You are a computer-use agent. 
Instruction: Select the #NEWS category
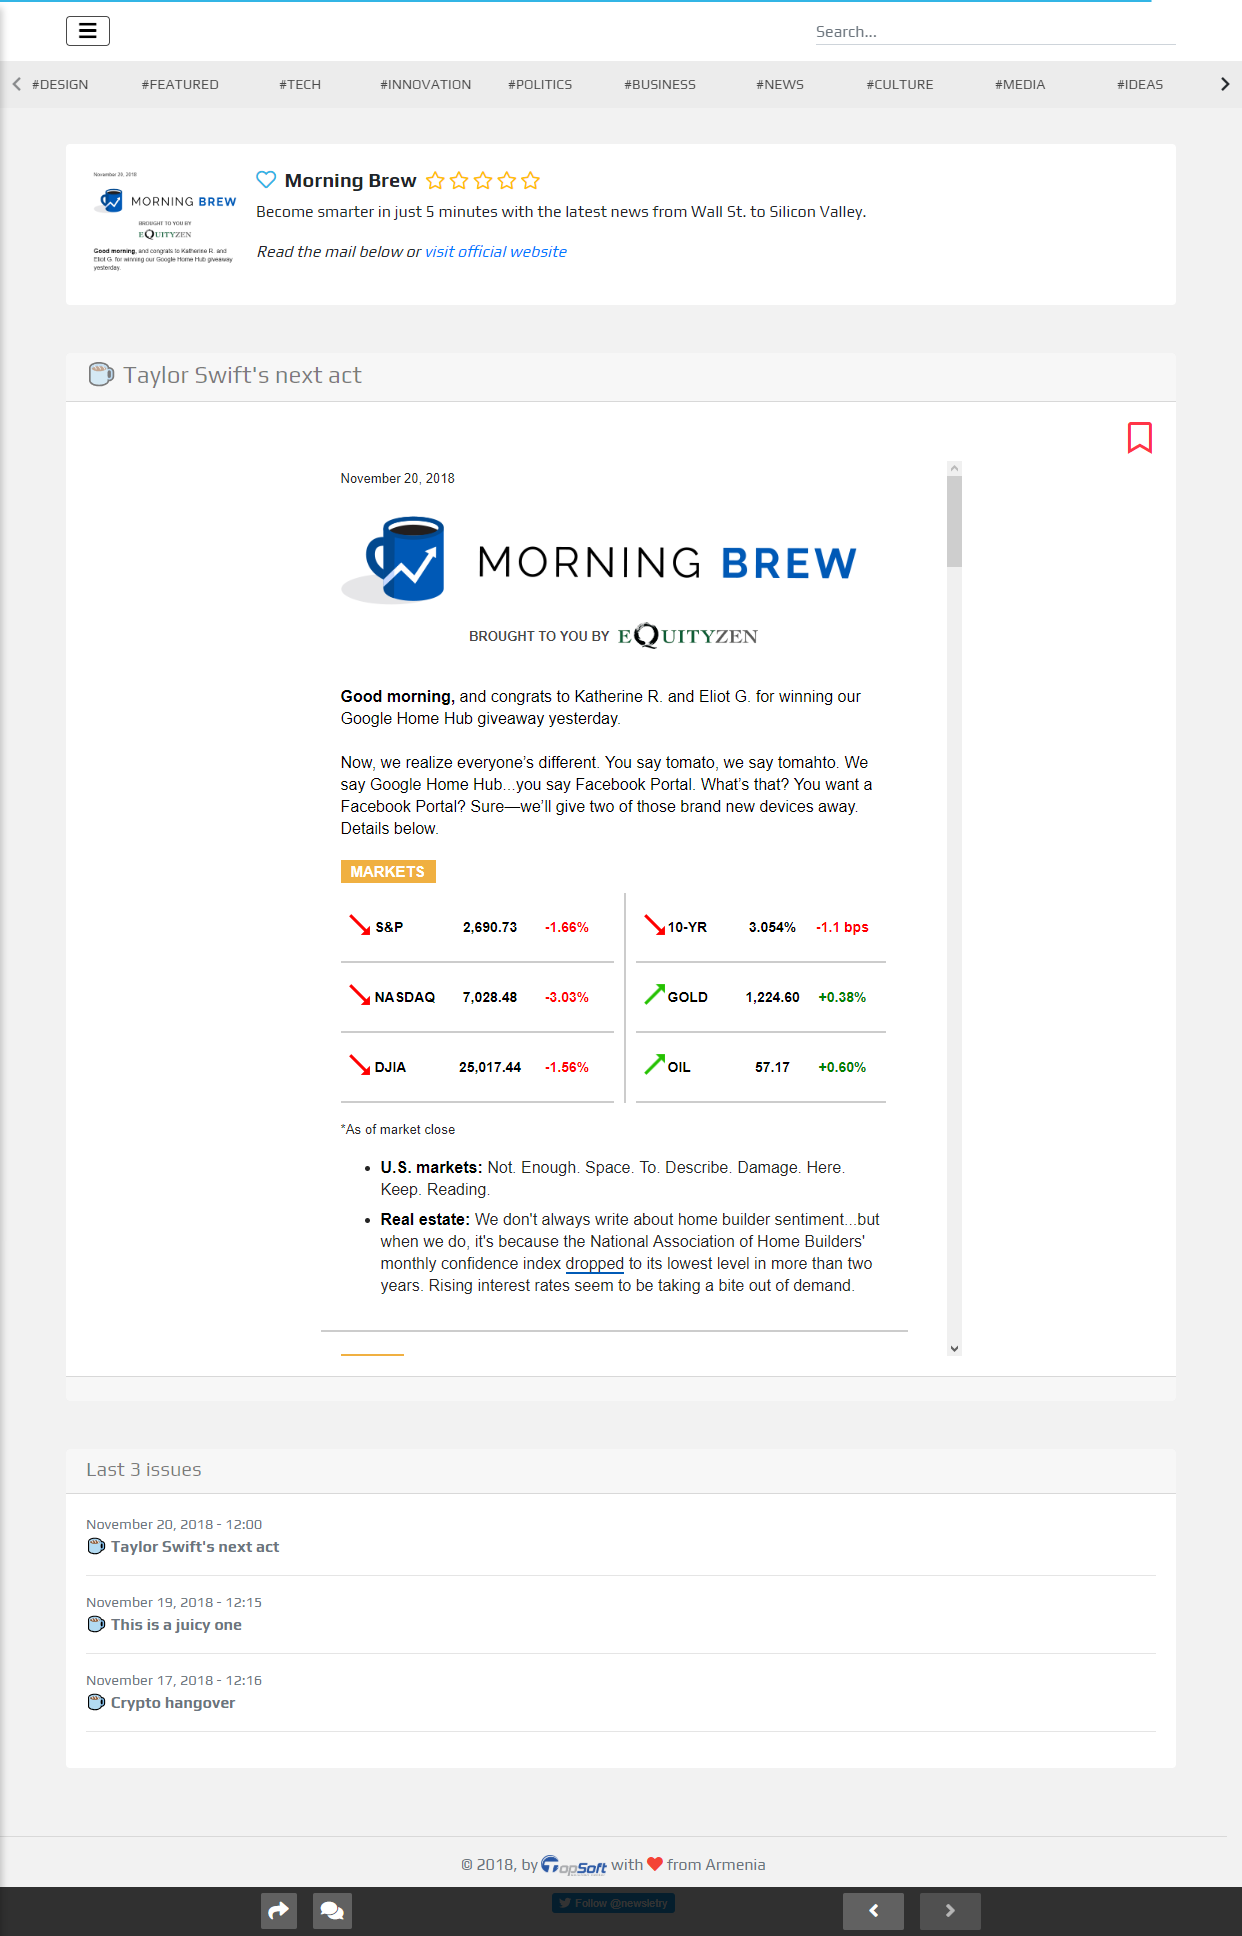tap(780, 85)
